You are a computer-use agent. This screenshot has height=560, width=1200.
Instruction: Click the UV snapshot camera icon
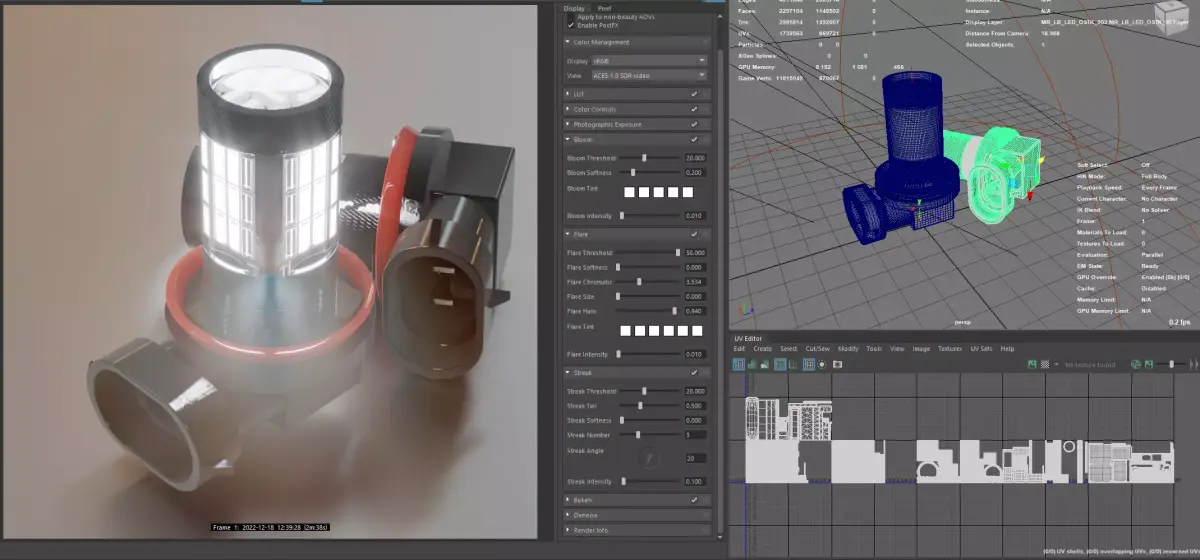point(838,364)
